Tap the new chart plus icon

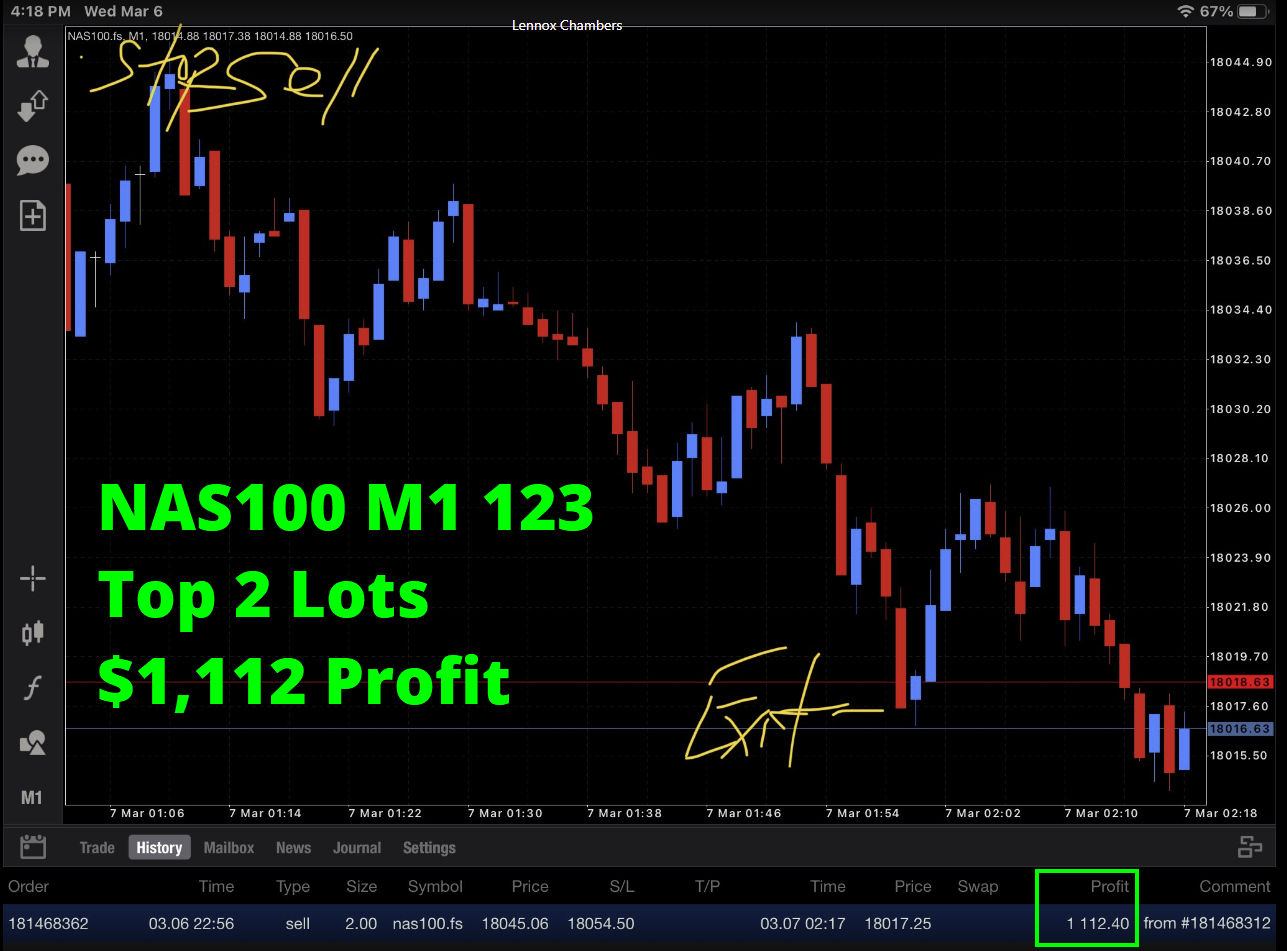pyautogui.click(x=33, y=215)
